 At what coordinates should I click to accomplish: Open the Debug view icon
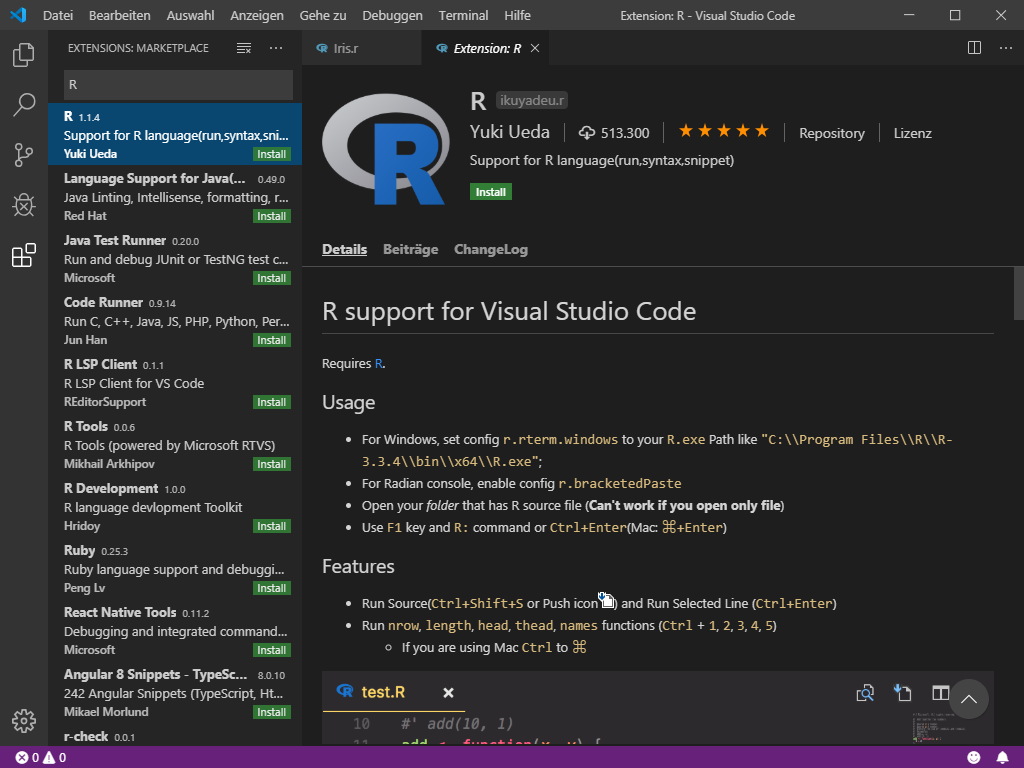(x=24, y=205)
